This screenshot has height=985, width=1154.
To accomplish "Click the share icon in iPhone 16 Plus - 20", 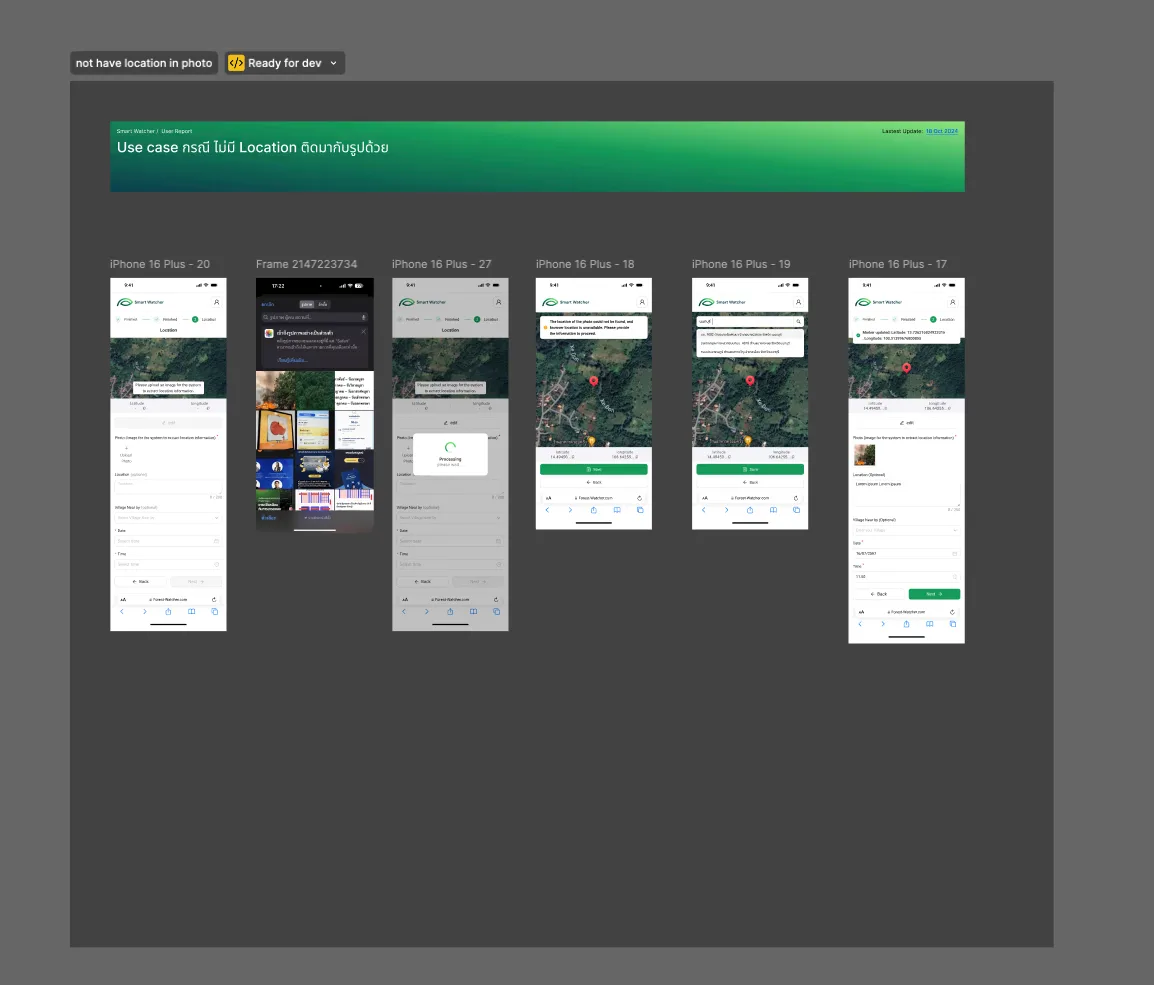I will [x=168, y=612].
